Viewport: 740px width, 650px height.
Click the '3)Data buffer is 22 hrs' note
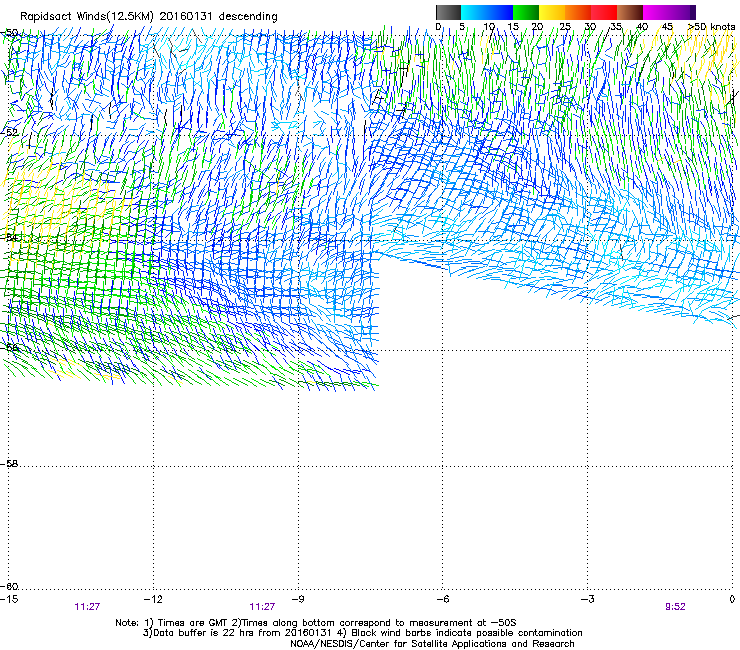click(236, 633)
